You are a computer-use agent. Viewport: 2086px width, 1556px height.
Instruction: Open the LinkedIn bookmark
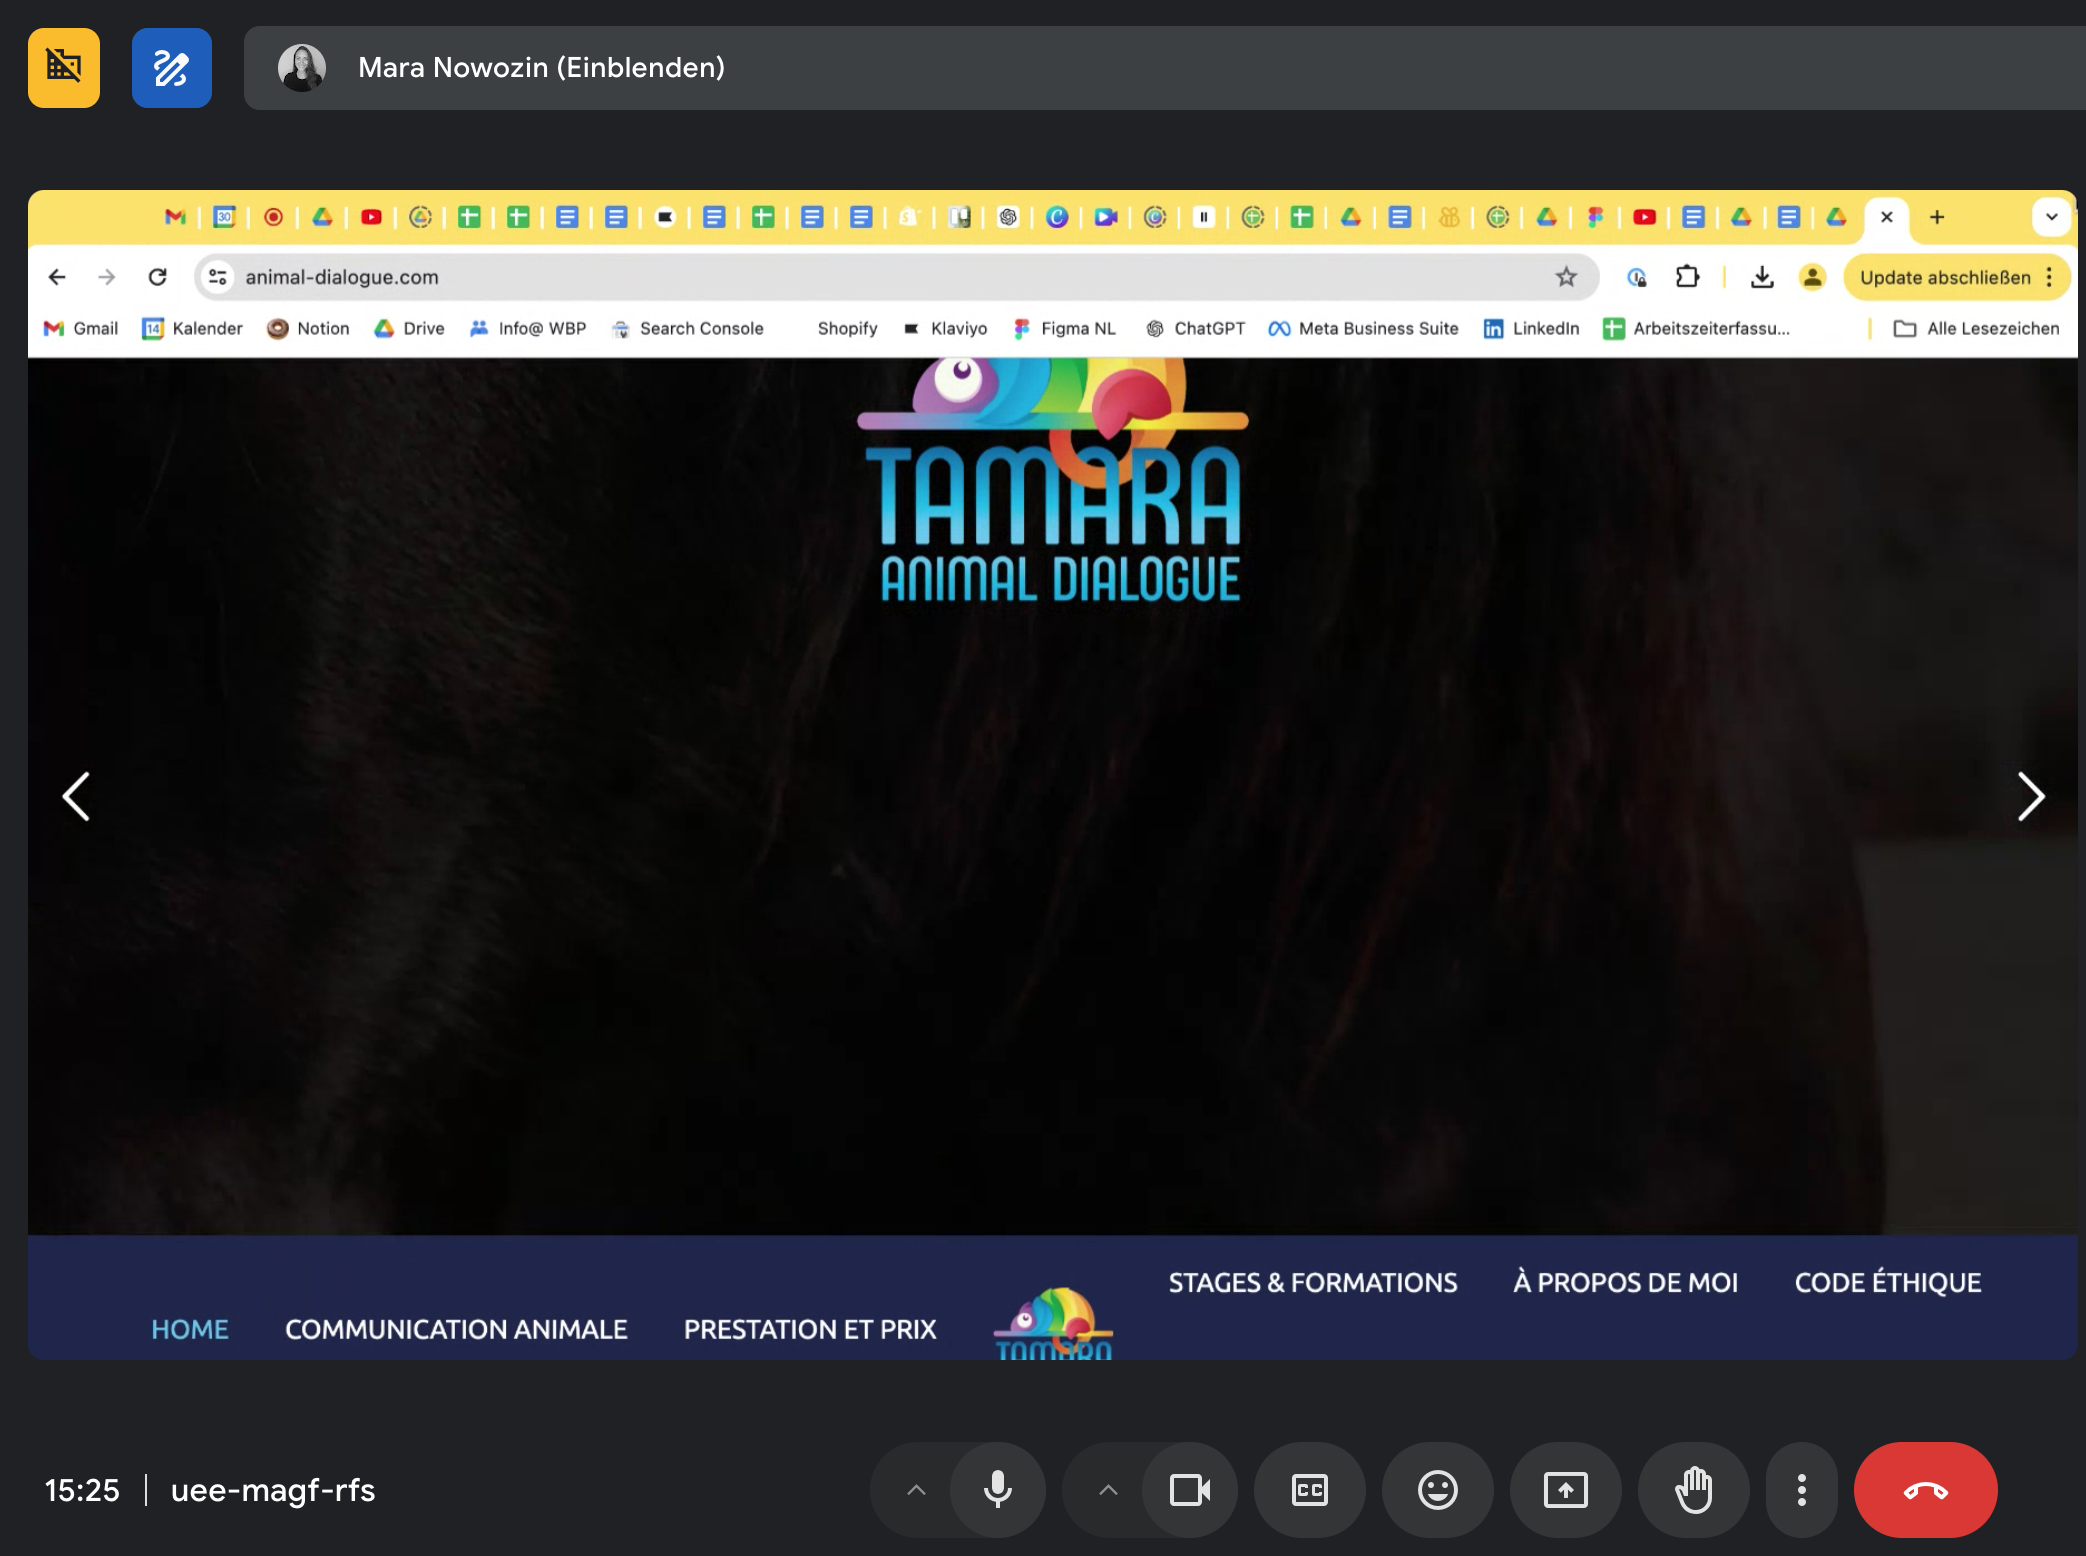(x=1532, y=328)
